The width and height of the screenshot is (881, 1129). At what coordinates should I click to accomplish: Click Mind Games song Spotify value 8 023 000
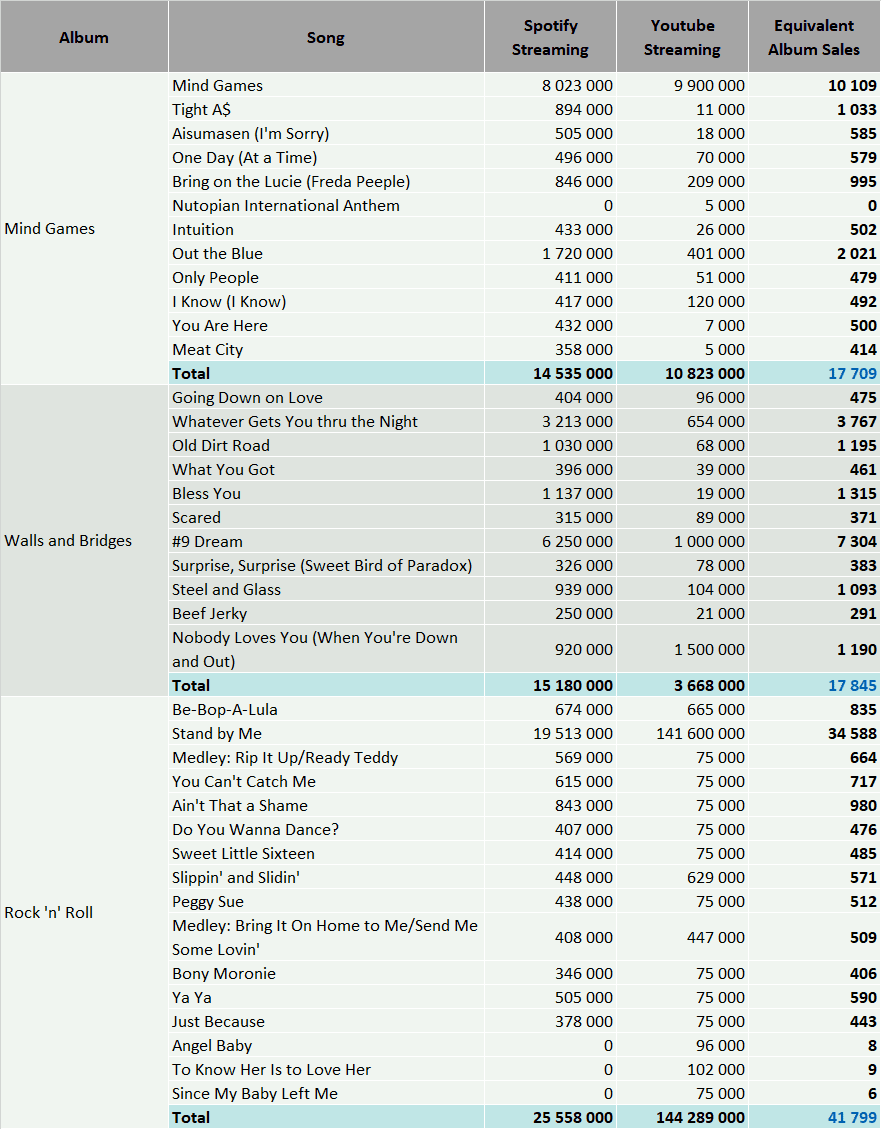pyautogui.click(x=551, y=85)
